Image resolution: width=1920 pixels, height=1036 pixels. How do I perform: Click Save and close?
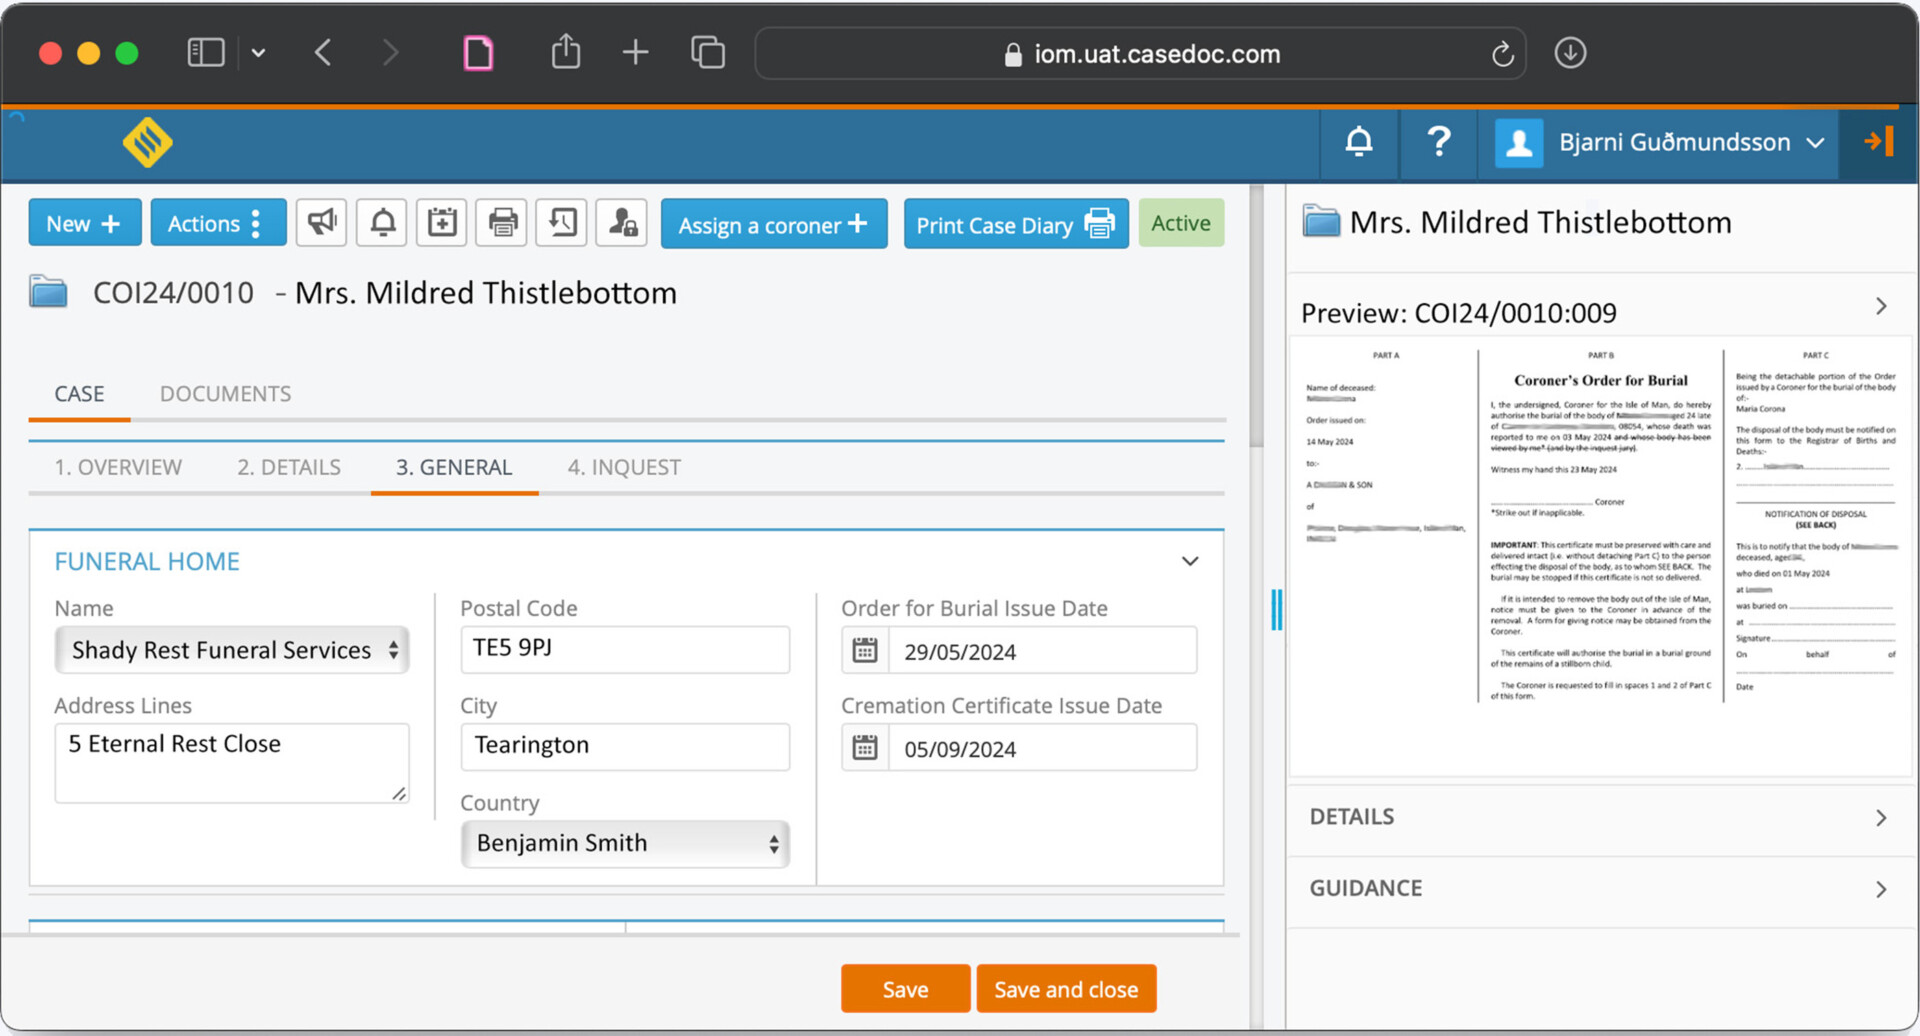point(1066,988)
